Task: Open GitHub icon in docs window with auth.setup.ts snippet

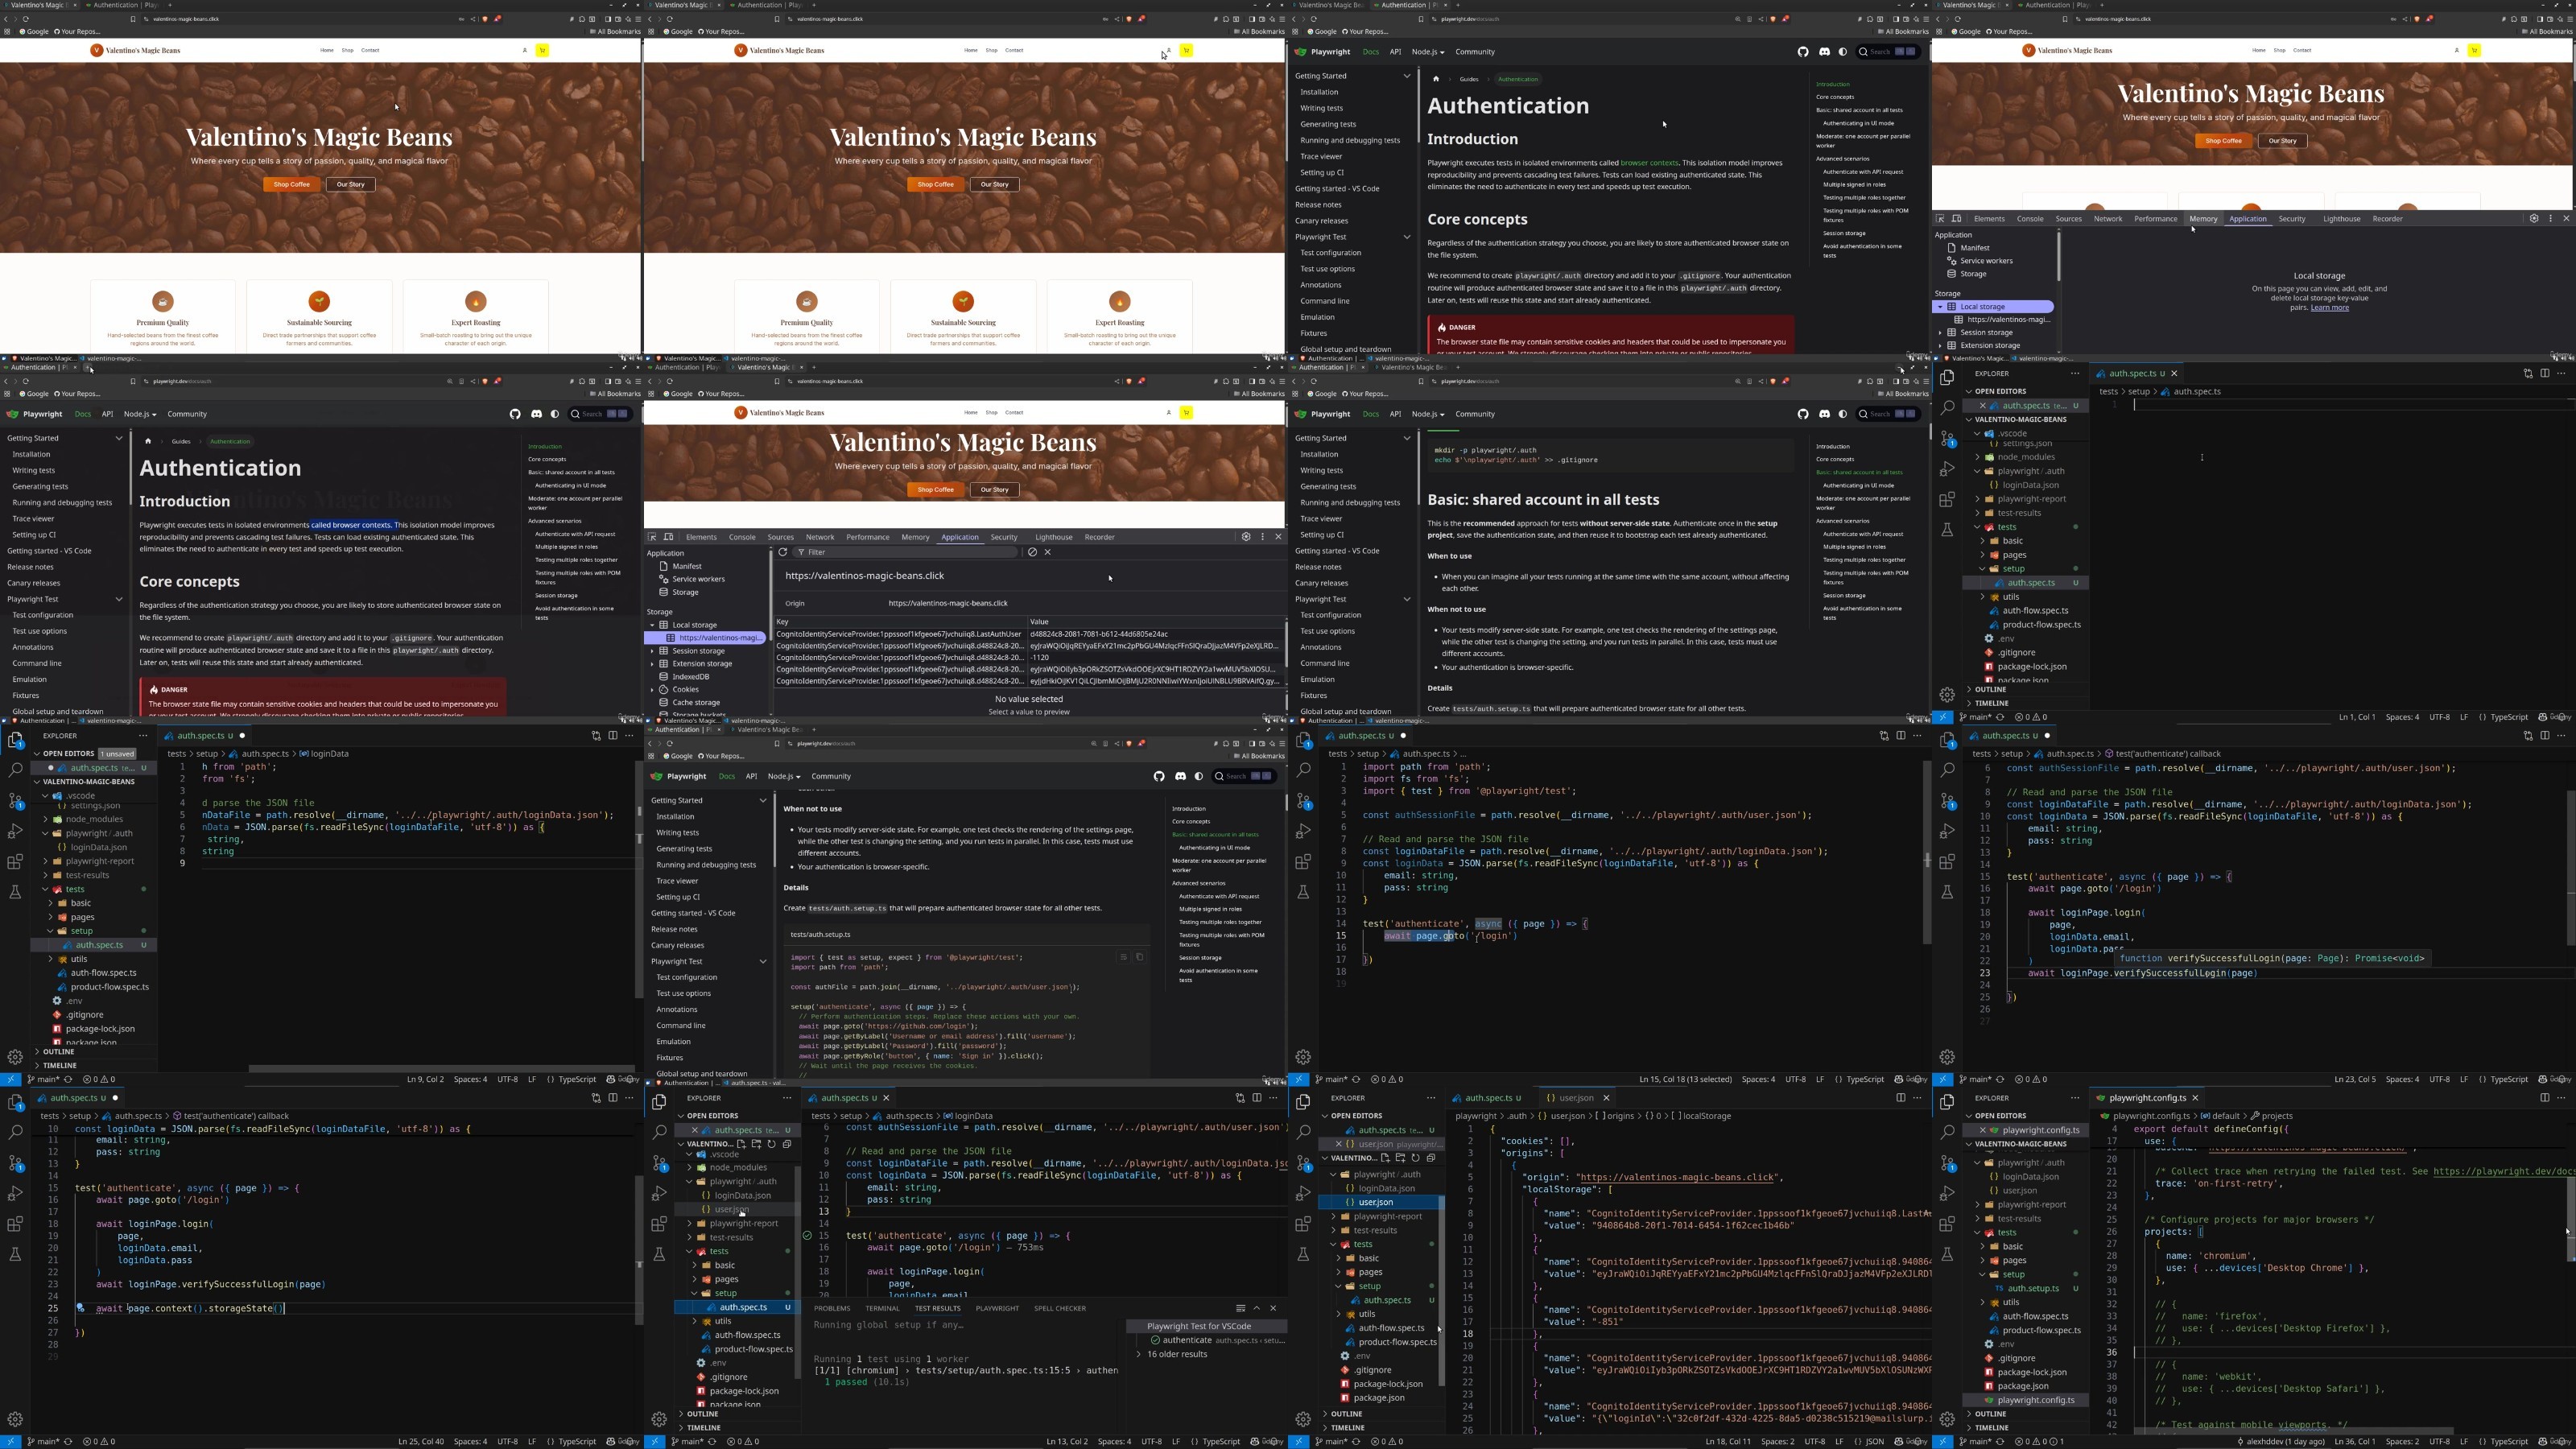Action: click(1159, 776)
